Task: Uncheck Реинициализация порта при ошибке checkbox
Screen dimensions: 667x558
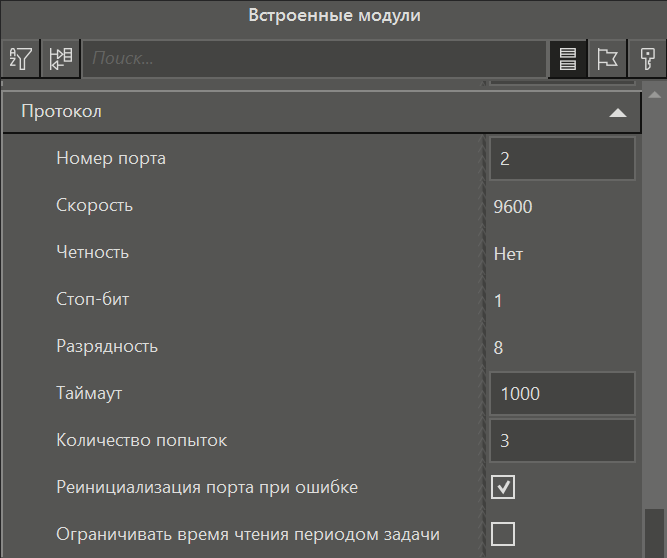Action: (x=503, y=487)
